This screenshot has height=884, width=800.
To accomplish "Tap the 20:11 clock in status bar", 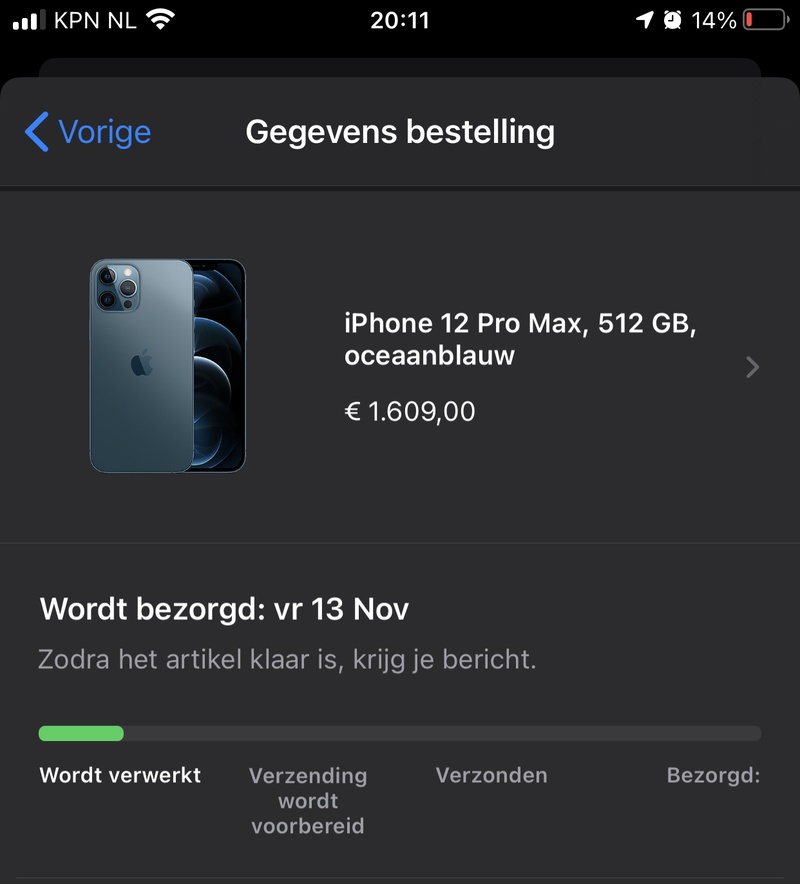I will 400,20.
